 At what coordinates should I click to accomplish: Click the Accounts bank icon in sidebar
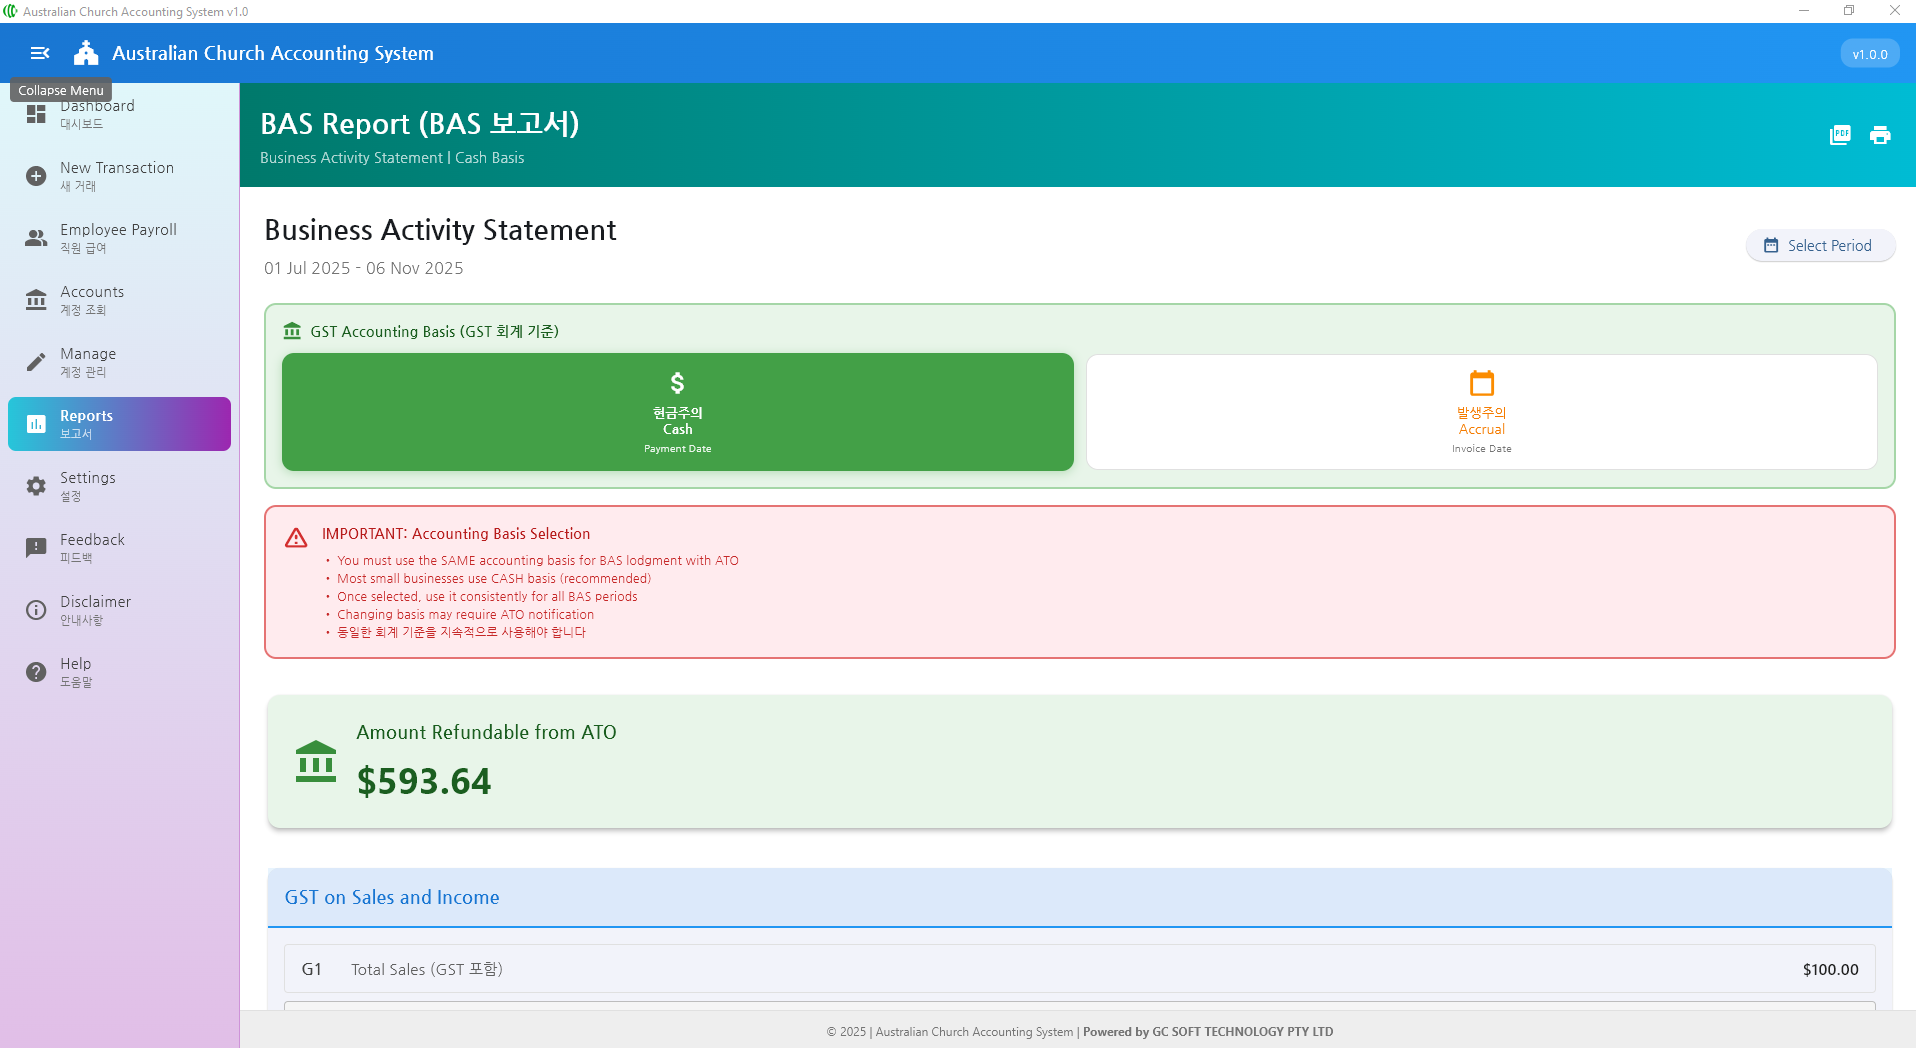36,300
